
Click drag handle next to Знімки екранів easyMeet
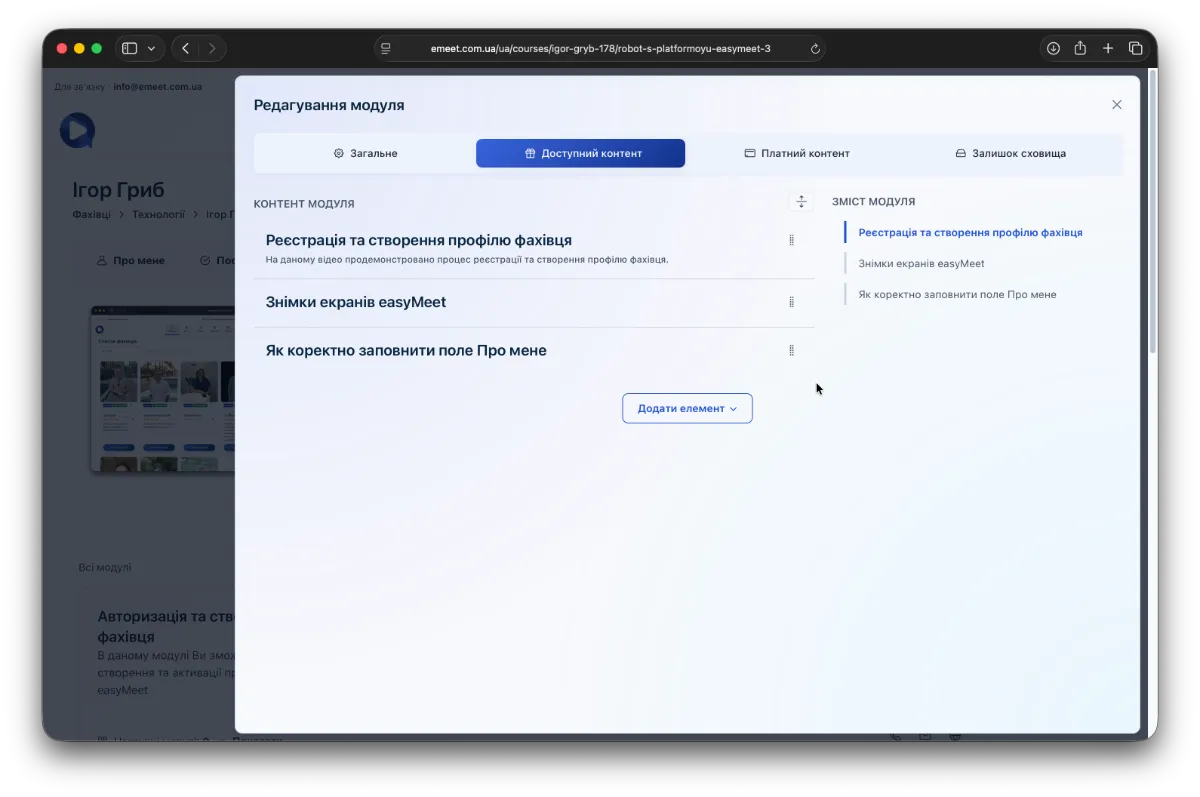[791, 302]
